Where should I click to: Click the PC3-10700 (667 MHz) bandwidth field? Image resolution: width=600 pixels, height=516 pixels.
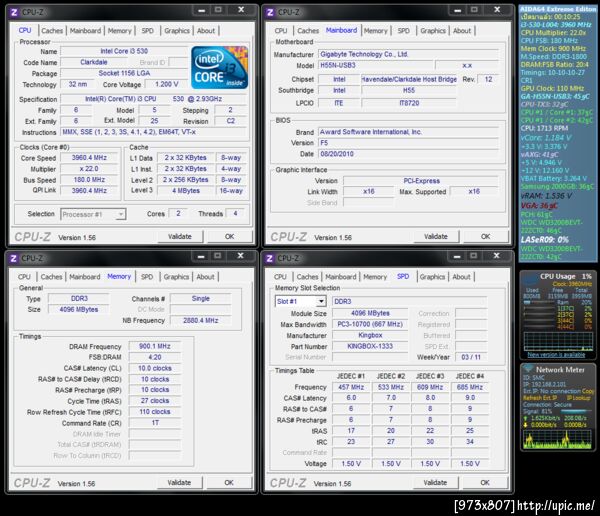pyautogui.click(x=370, y=324)
